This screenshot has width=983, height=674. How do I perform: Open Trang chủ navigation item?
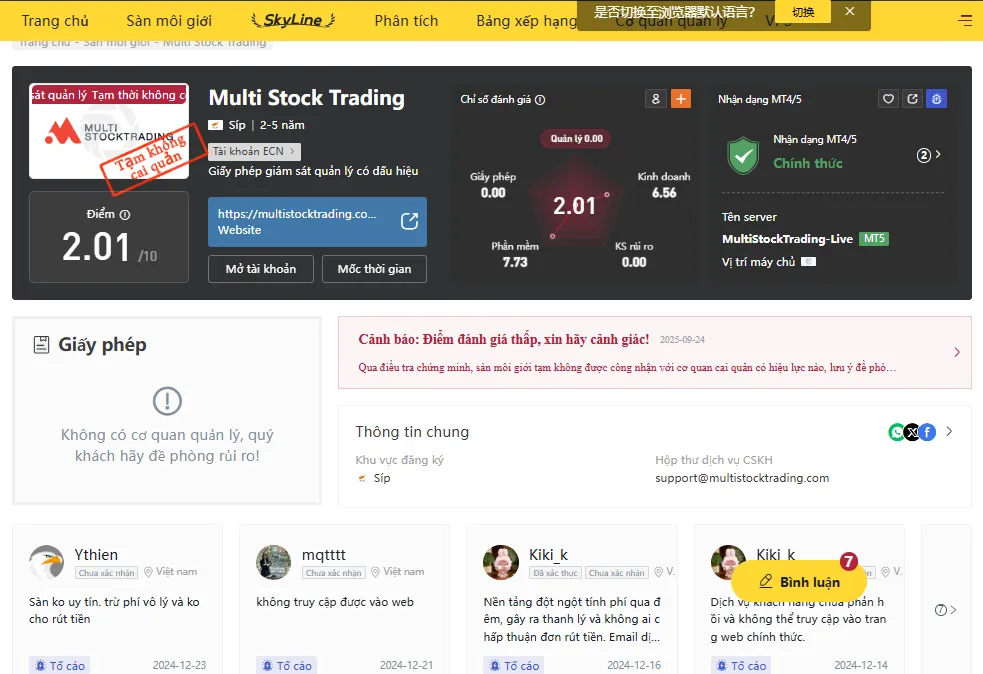point(55,21)
